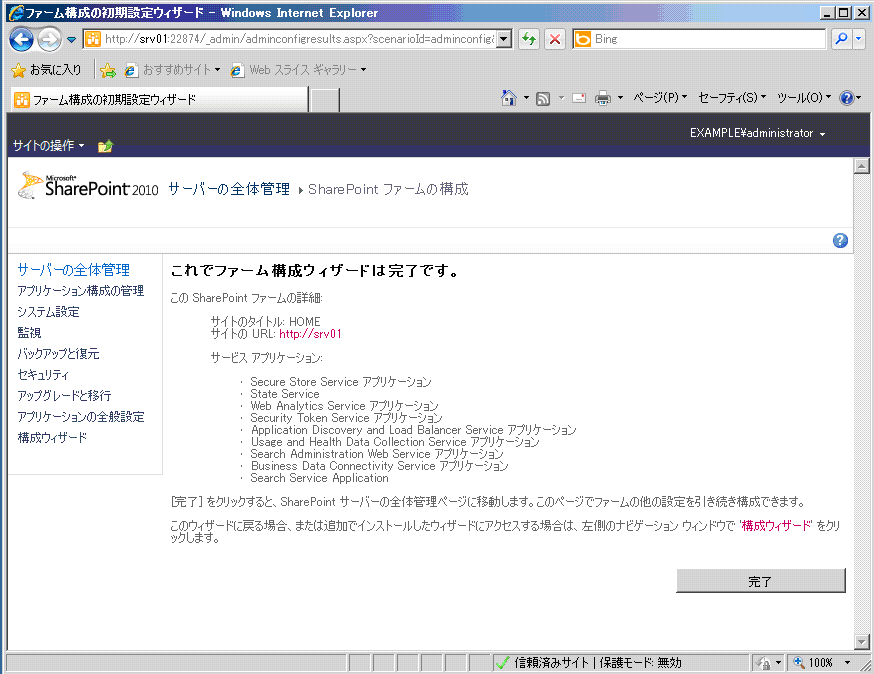Open アップグレードと移行 in sidebar
Image resolution: width=874 pixels, height=674 pixels.
[x=64, y=396]
